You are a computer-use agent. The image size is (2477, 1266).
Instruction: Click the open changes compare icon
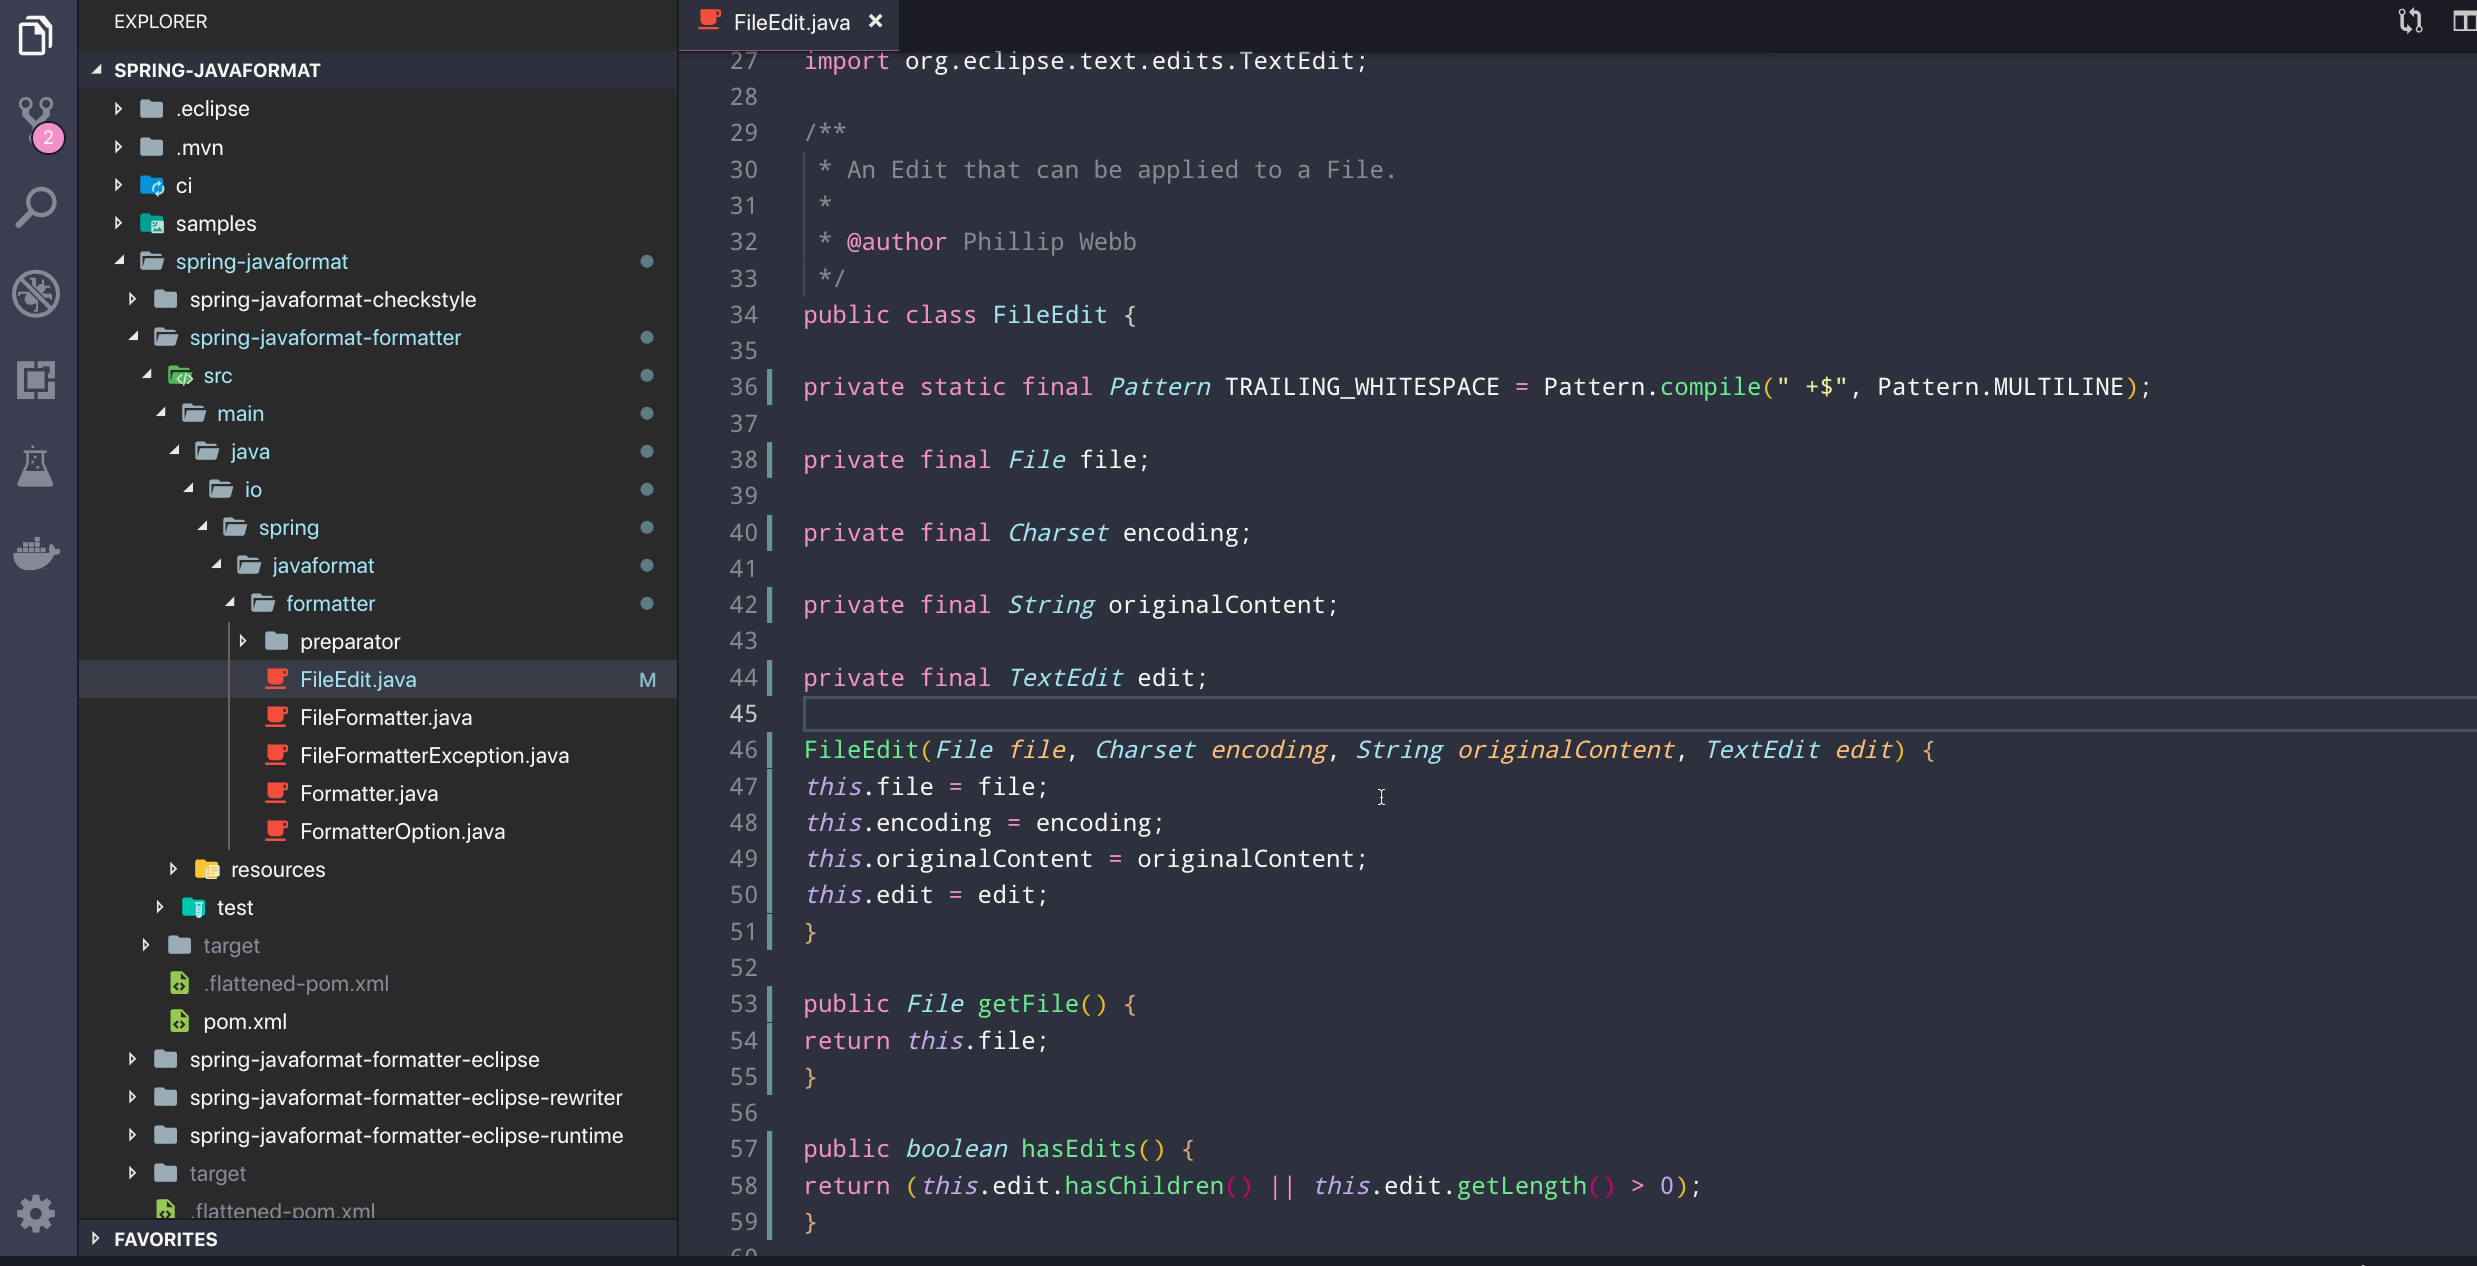(x=2410, y=21)
